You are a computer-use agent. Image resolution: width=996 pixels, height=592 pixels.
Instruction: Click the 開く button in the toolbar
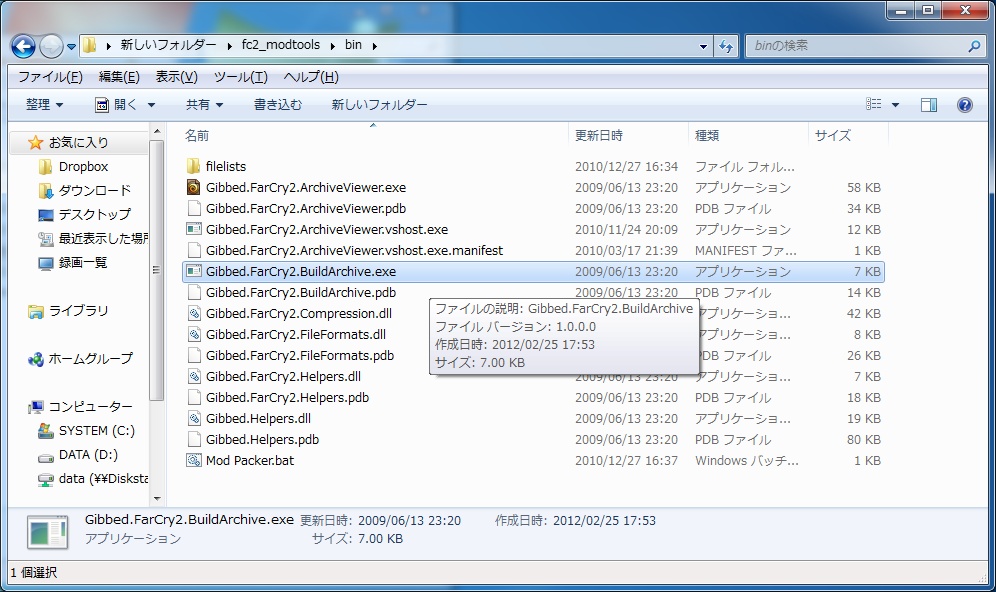(x=116, y=105)
